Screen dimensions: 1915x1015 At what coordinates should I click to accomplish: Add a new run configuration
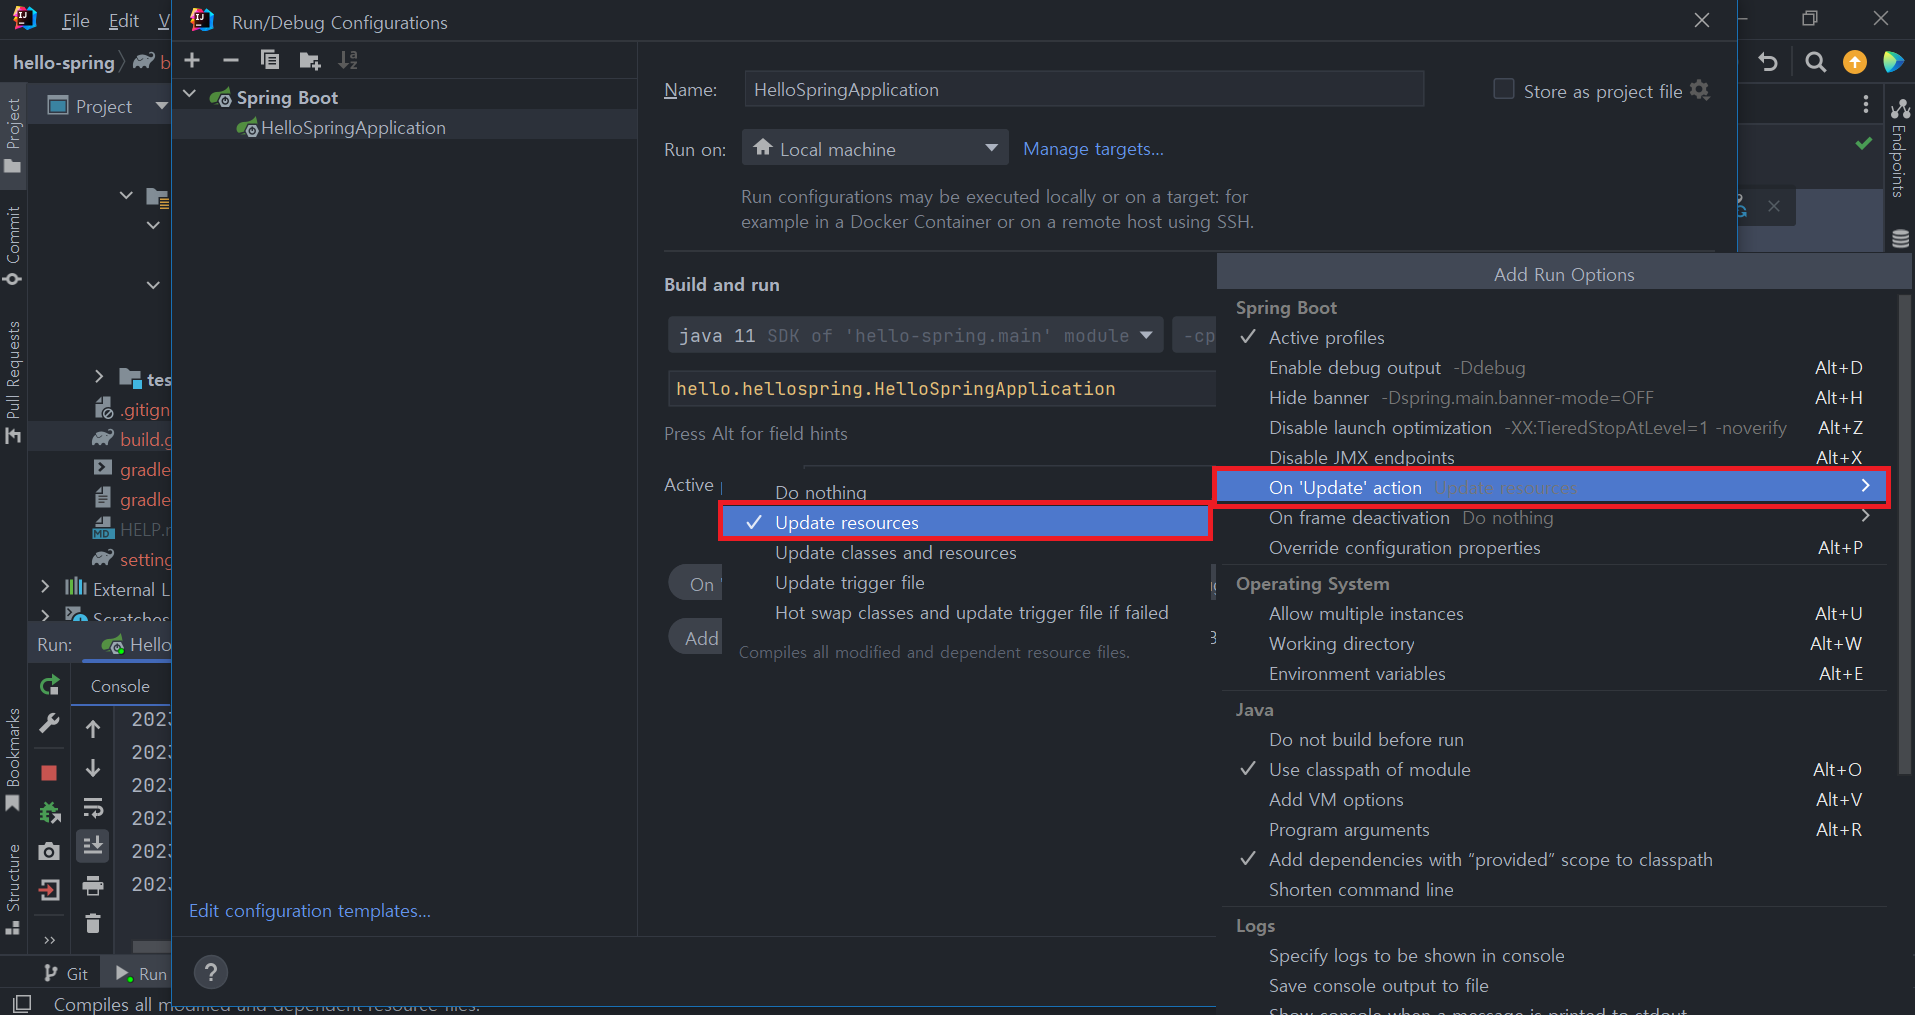[191, 60]
